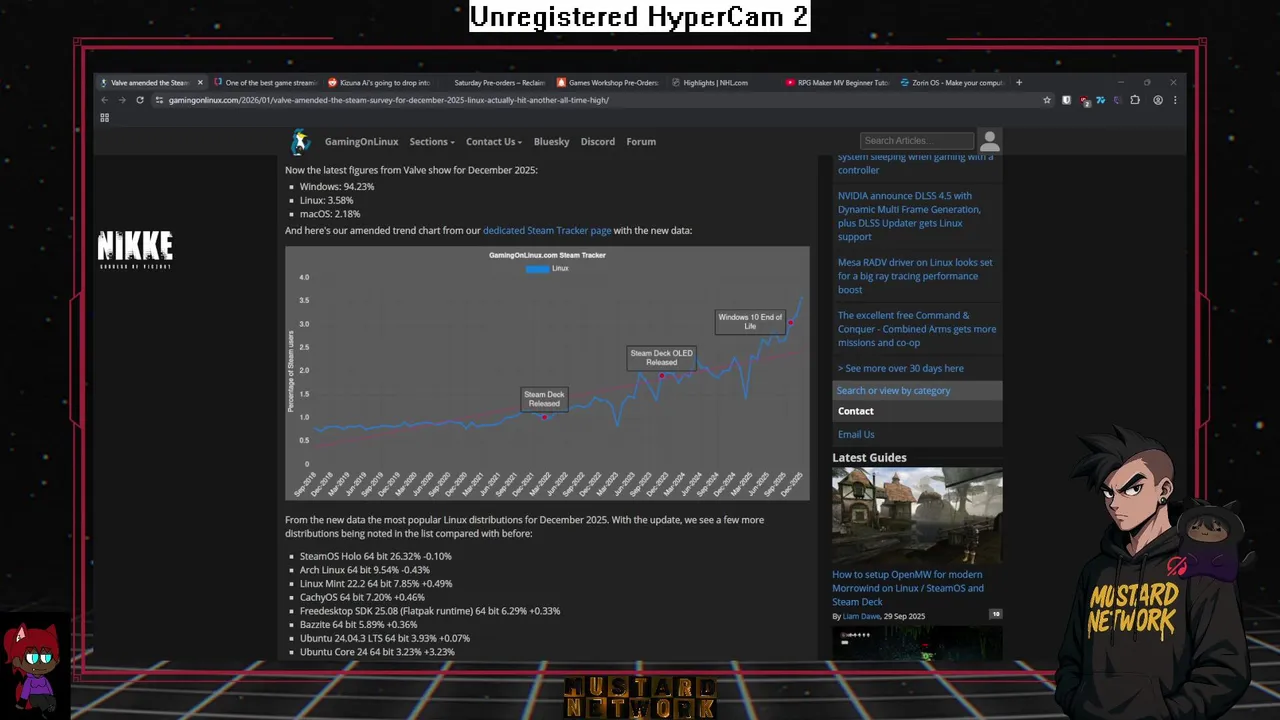Open the Mesa RADV driver article link
1280x720 pixels.
pyautogui.click(x=915, y=276)
